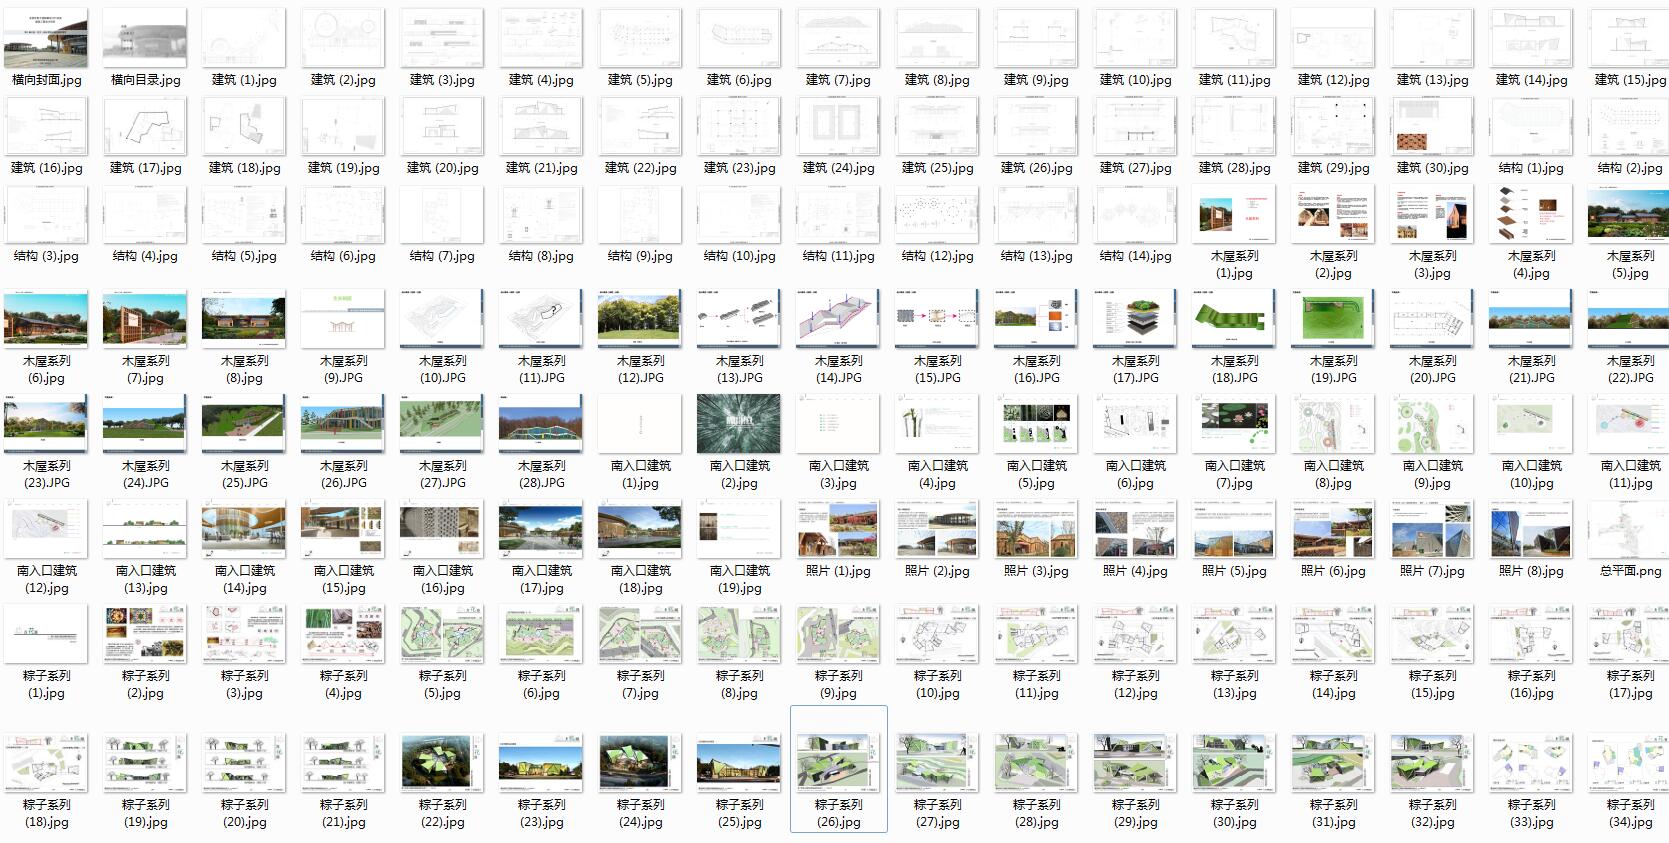Screen dimensions: 1669x843
Task: Select thumbnail 南入口建筑 (1).jpg
Action: point(640,425)
